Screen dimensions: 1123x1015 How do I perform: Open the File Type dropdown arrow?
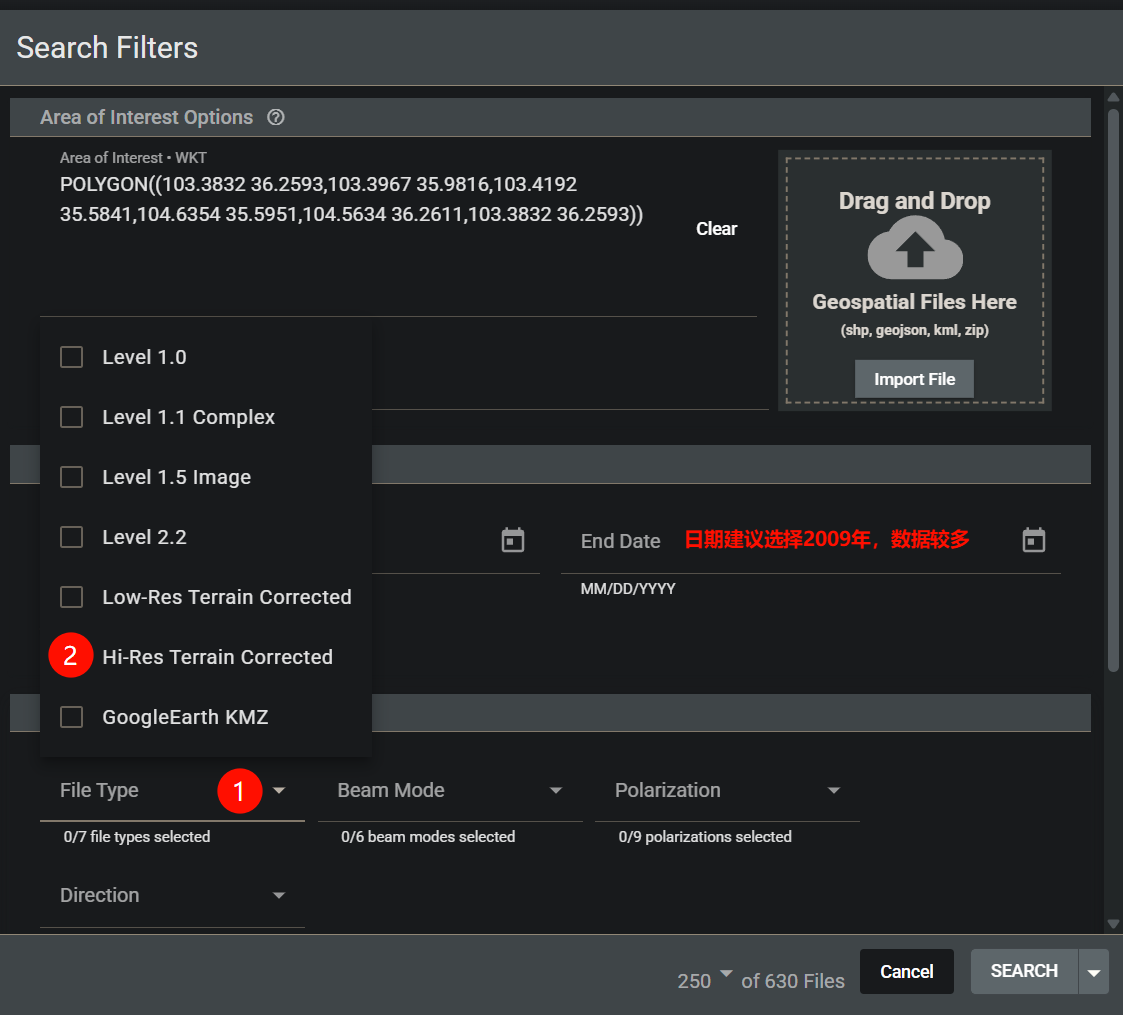point(279,791)
